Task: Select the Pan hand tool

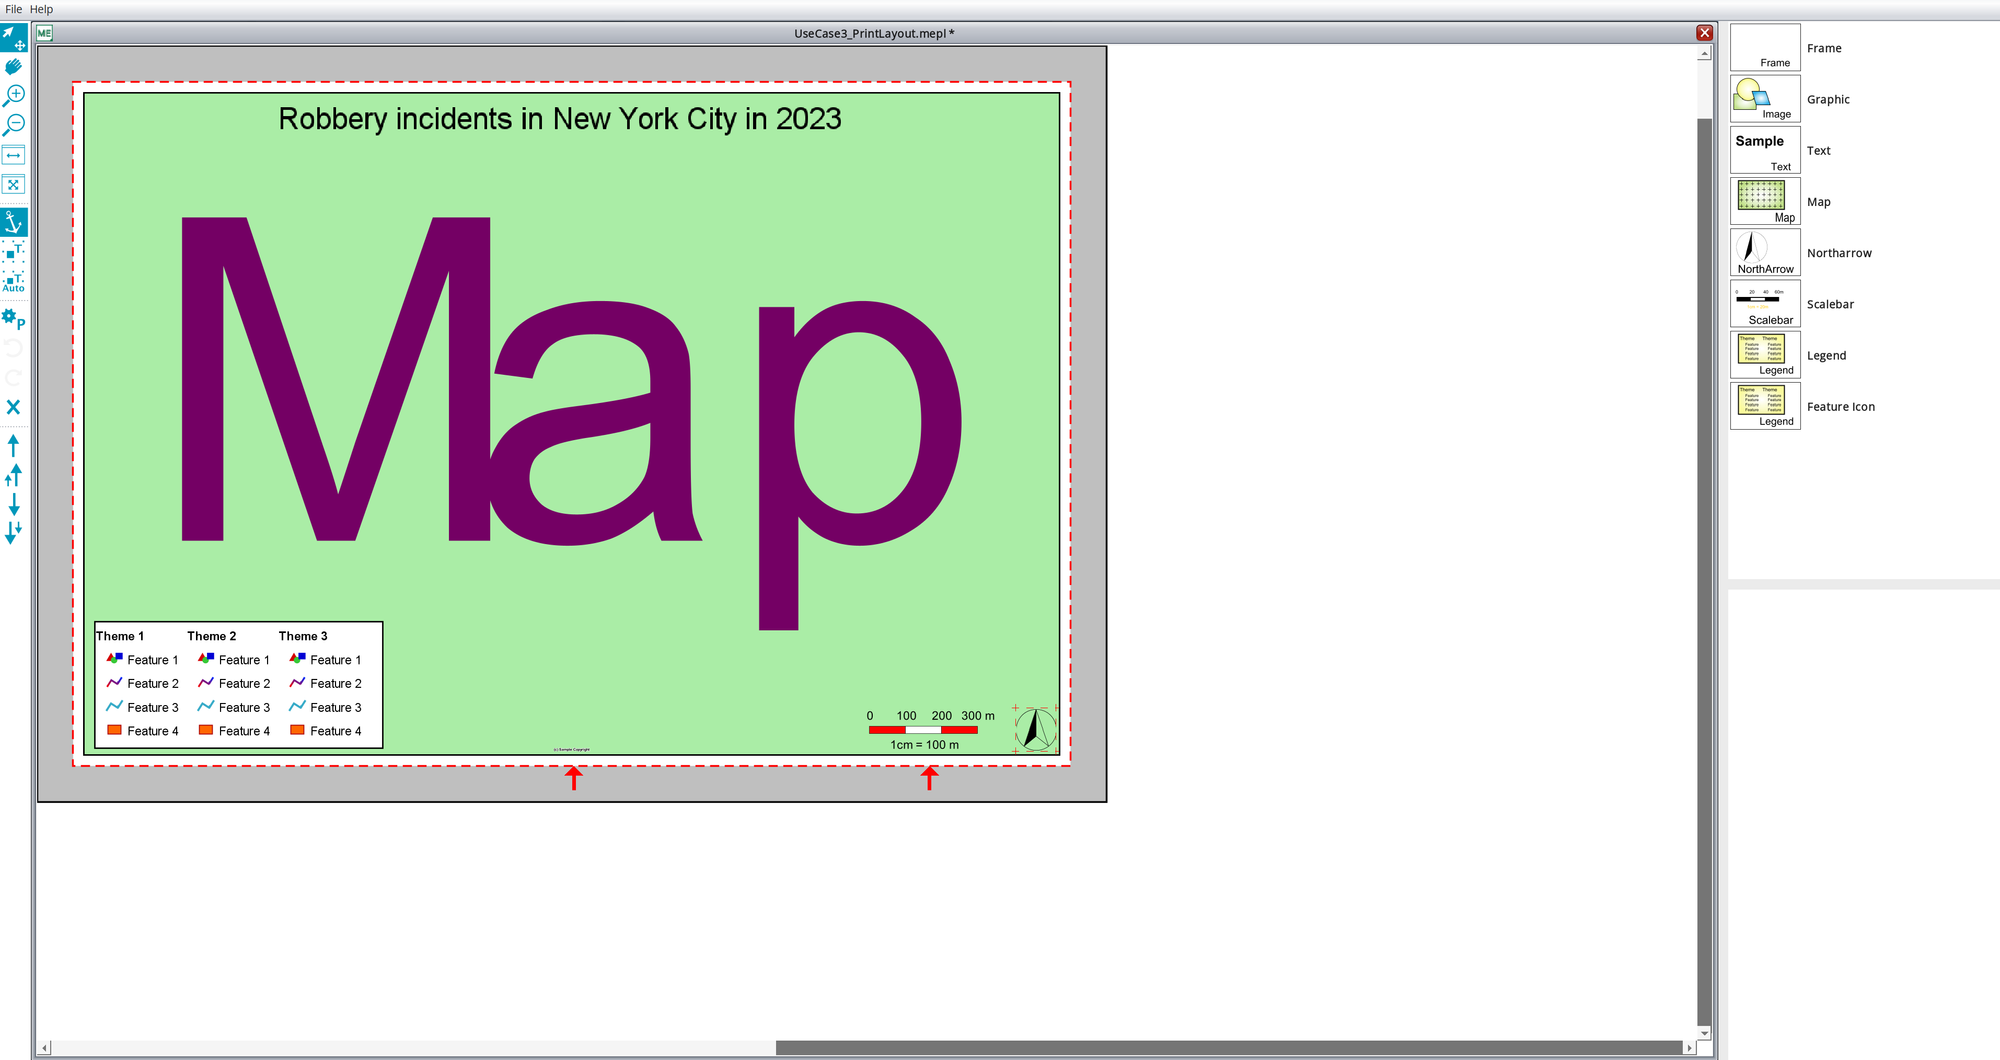Action: (13, 65)
